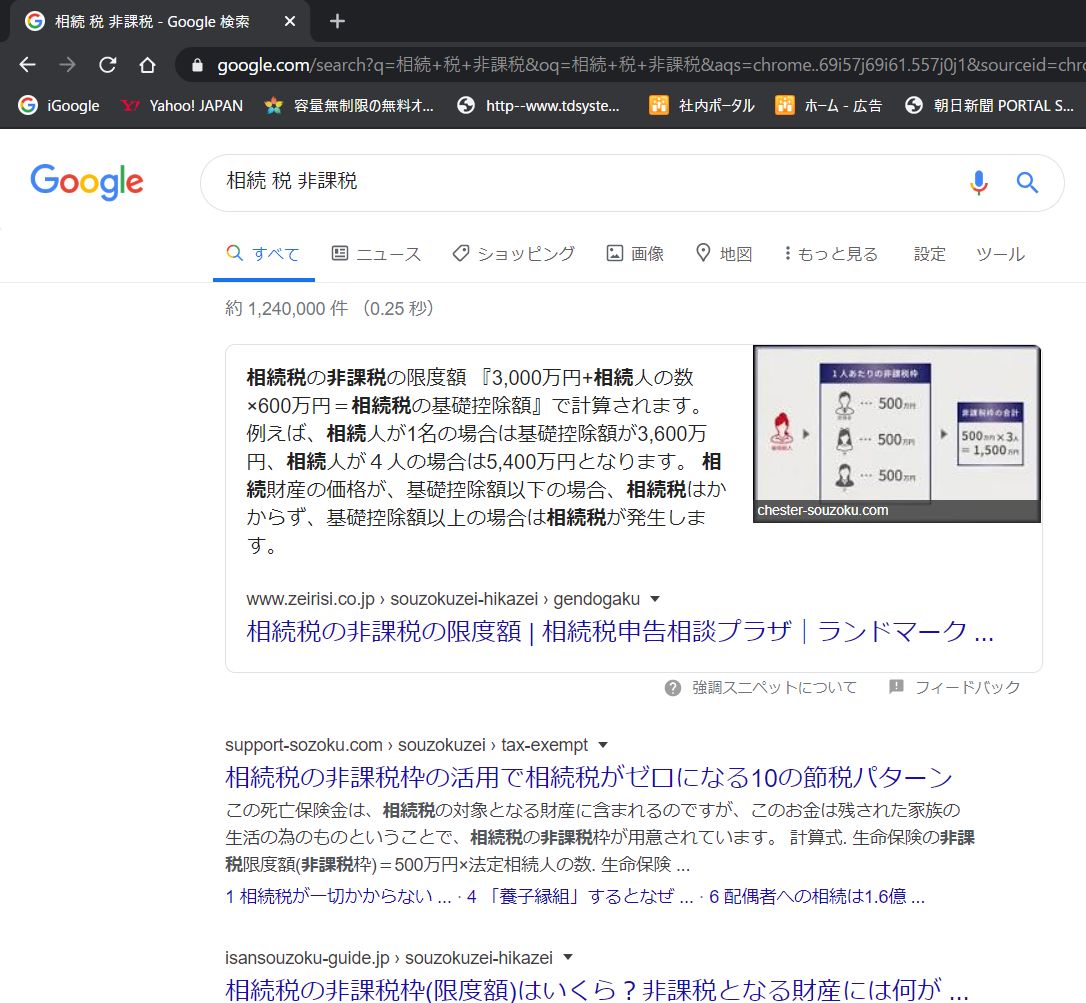The height and width of the screenshot is (1003, 1086).
Task: Open the 設定 search settings menu
Action: tap(929, 254)
